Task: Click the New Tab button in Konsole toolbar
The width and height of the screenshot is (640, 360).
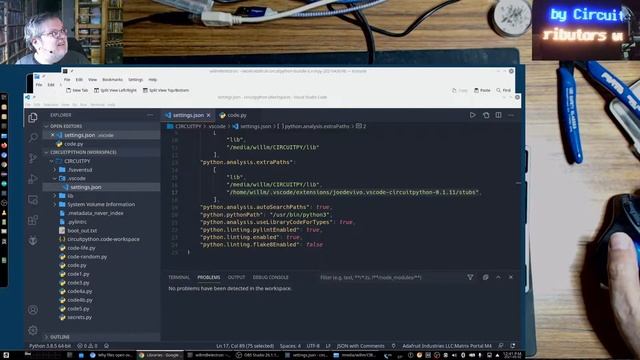Action: pos(77,90)
